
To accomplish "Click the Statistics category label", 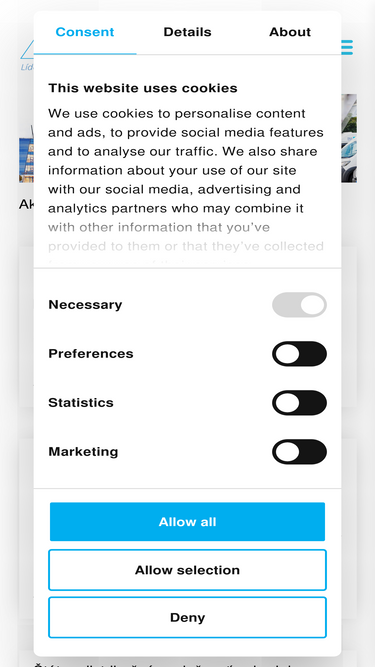I will coord(81,402).
